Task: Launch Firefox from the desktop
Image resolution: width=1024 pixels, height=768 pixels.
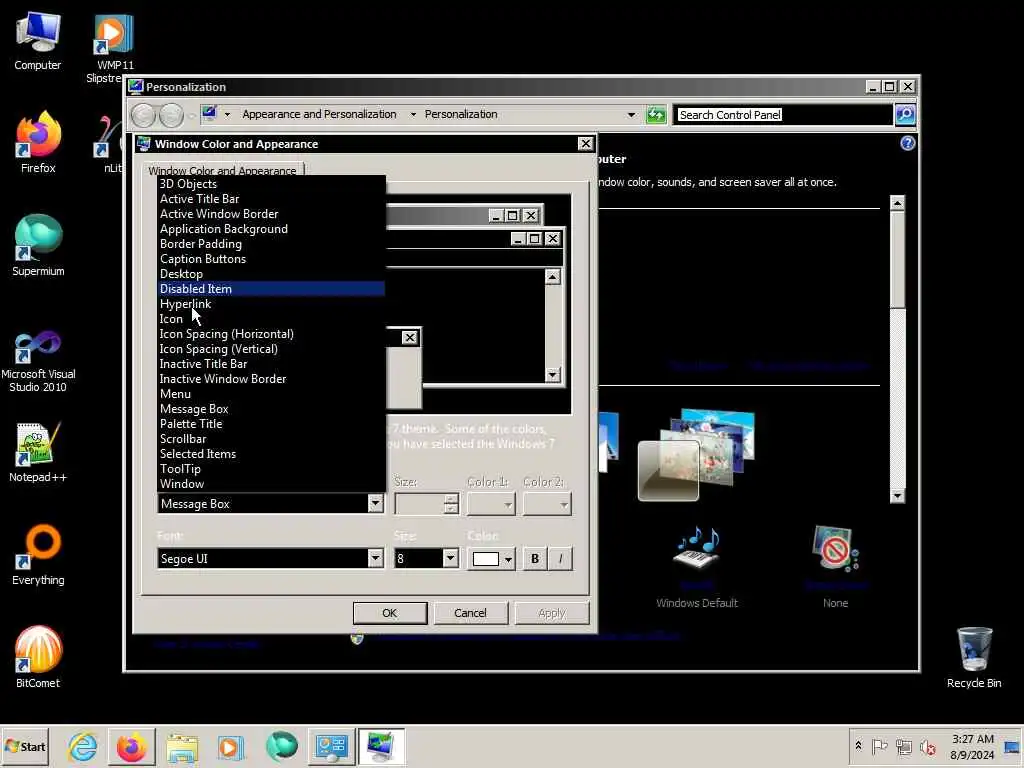Action: pos(38,142)
